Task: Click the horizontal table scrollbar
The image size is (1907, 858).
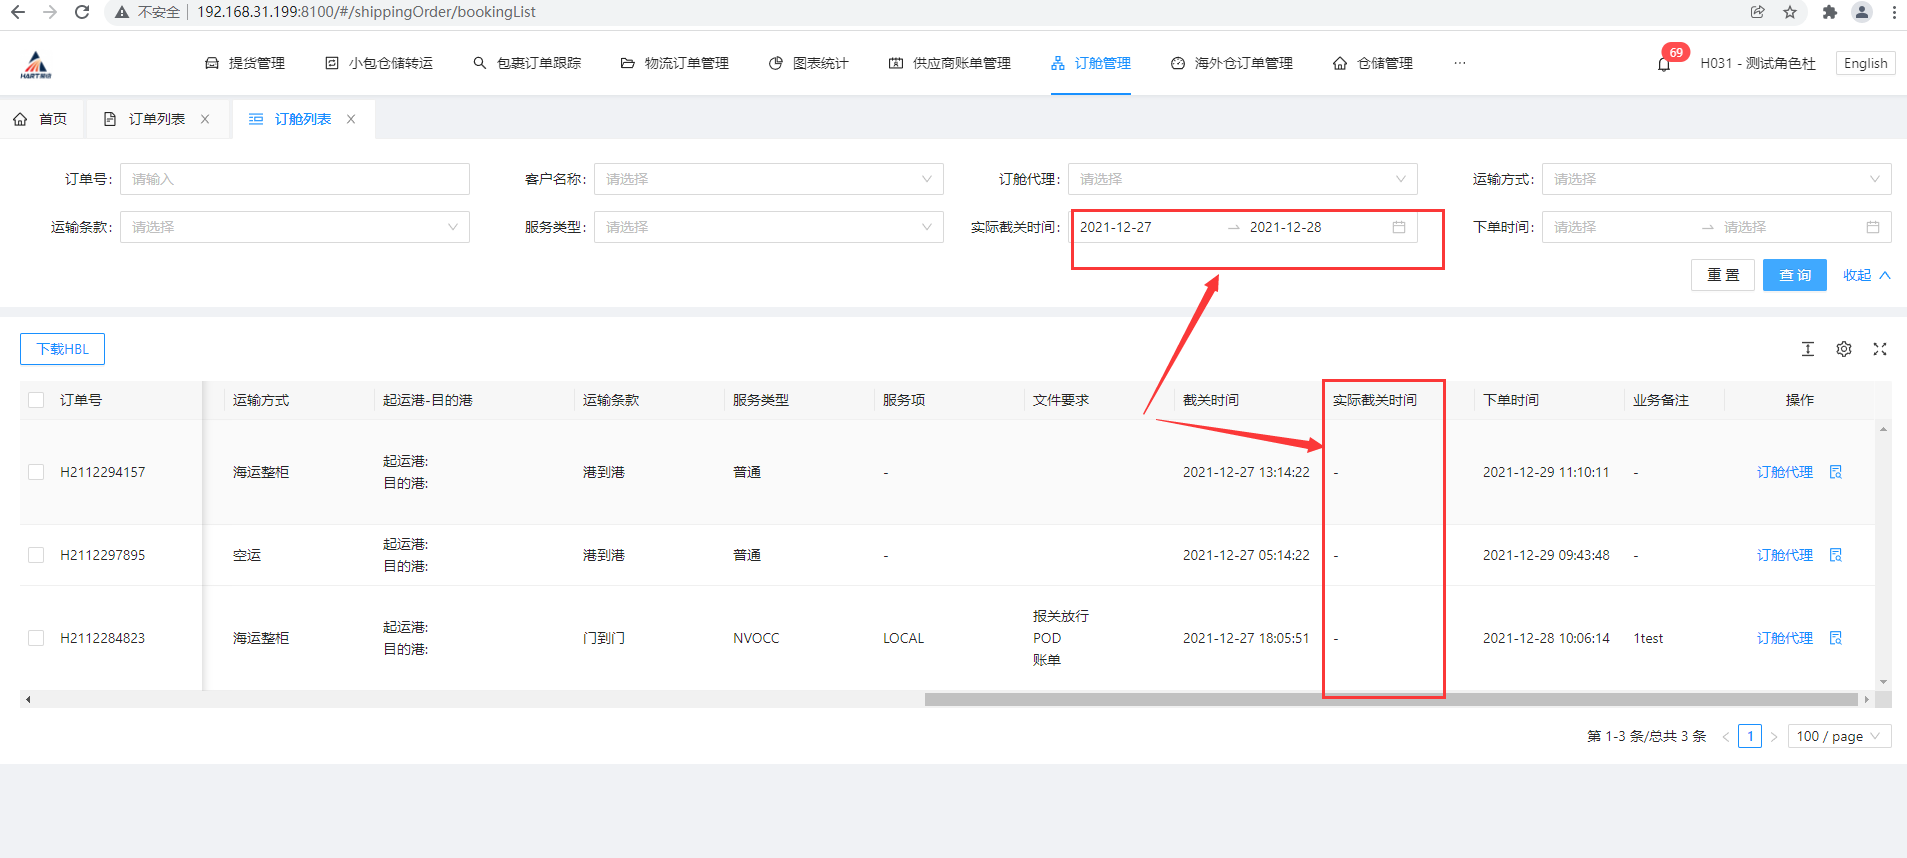Action: [x=1390, y=699]
